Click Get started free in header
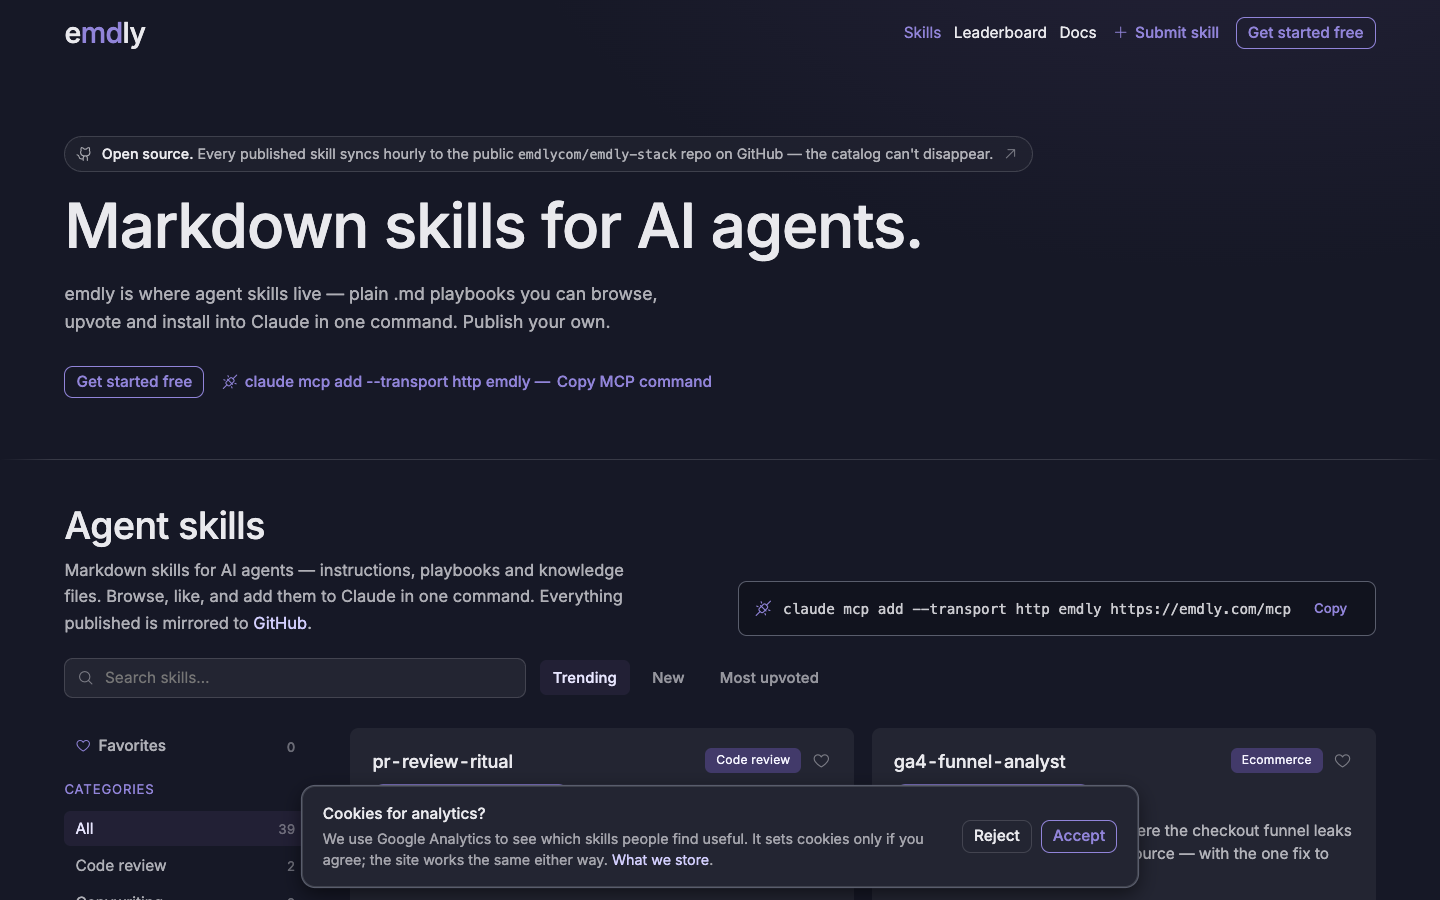The width and height of the screenshot is (1440, 900). coord(1305,33)
